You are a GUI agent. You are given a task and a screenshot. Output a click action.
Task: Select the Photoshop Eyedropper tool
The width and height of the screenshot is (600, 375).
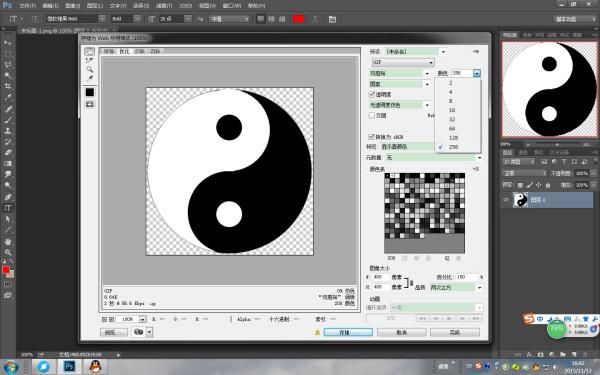(8, 97)
